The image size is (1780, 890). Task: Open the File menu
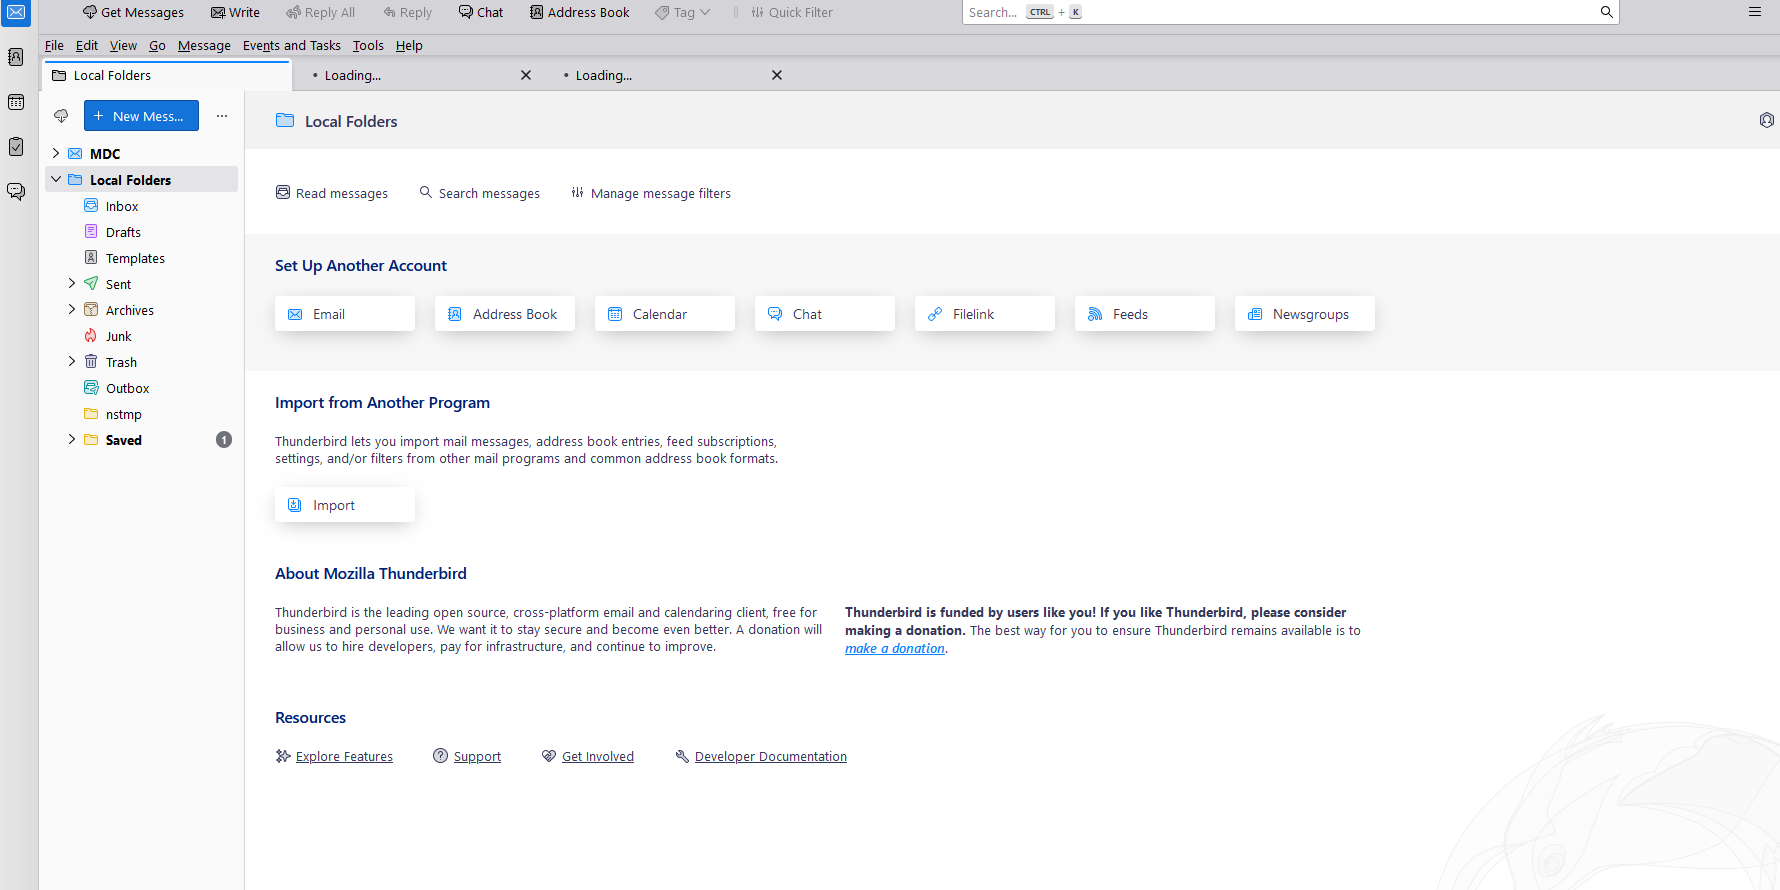[x=54, y=46]
